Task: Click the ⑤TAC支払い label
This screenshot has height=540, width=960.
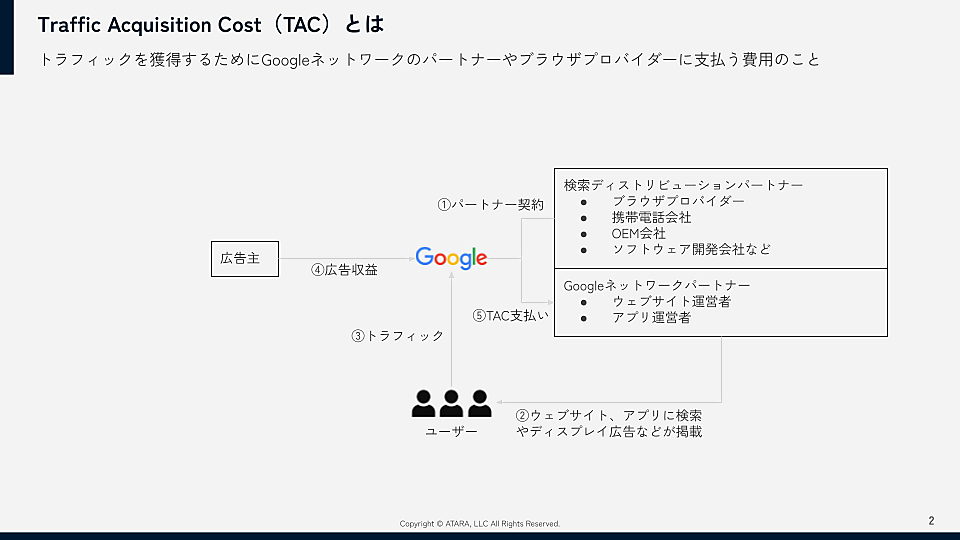Action: pyautogui.click(x=511, y=316)
